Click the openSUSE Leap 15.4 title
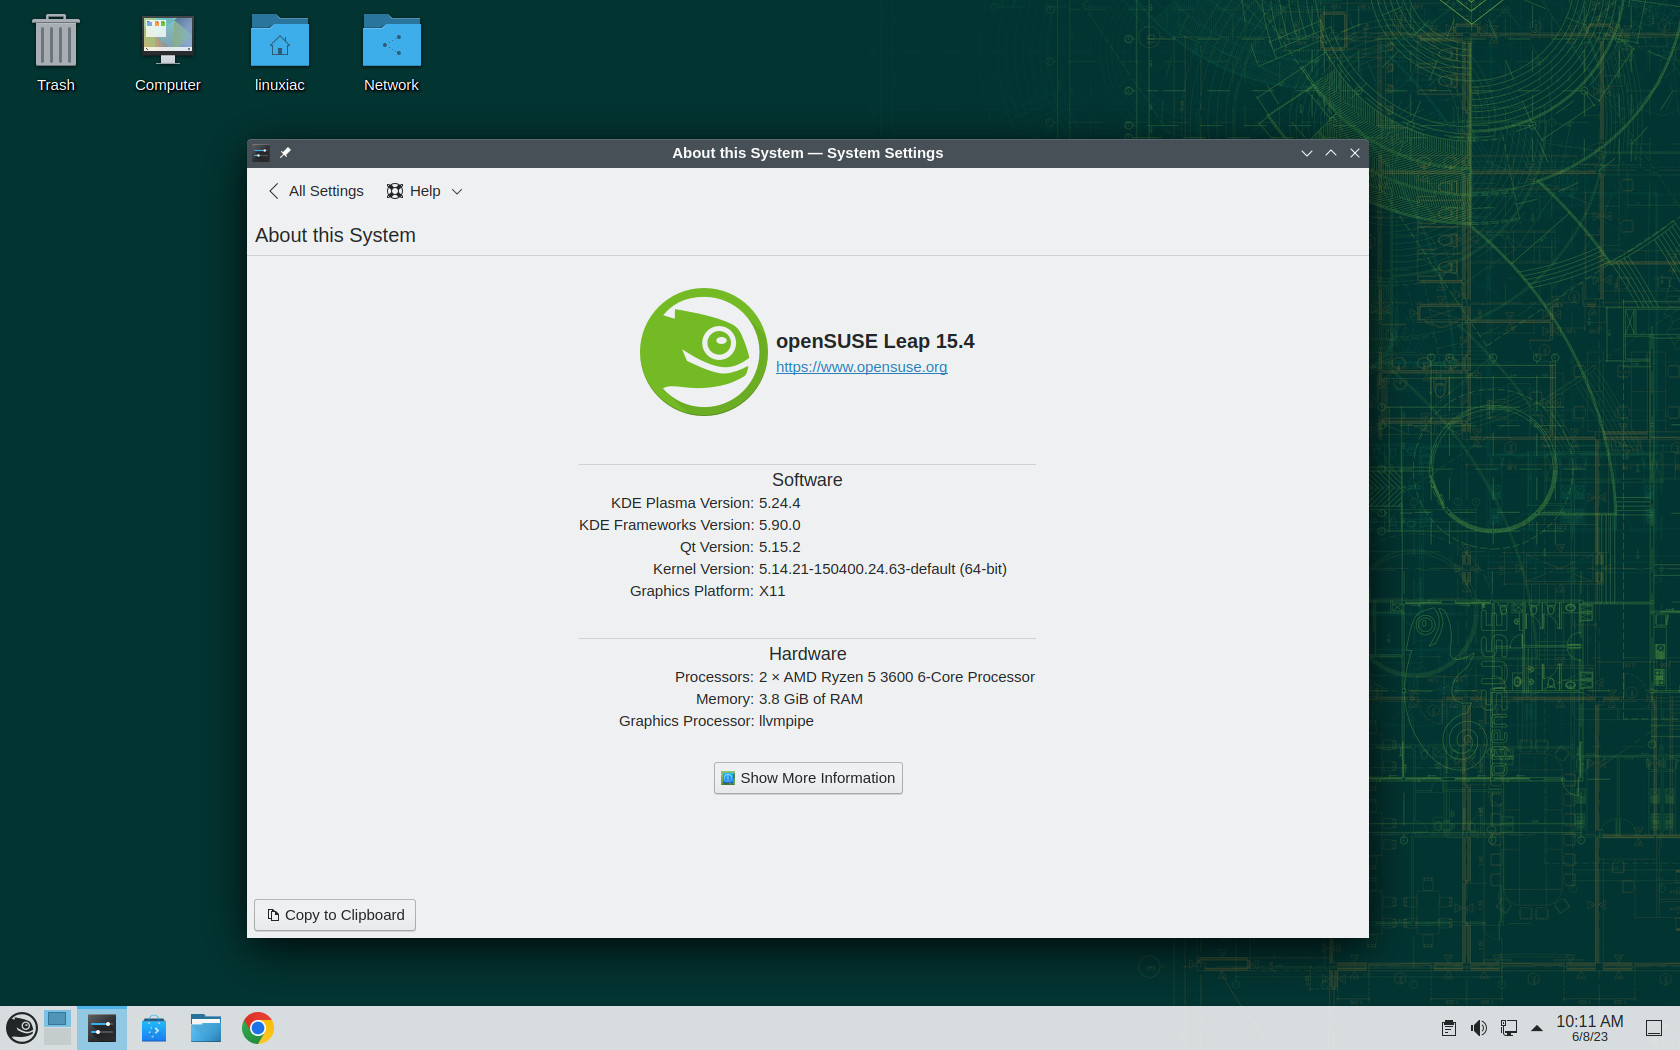The image size is (1680, 1050). pos(875,341)
